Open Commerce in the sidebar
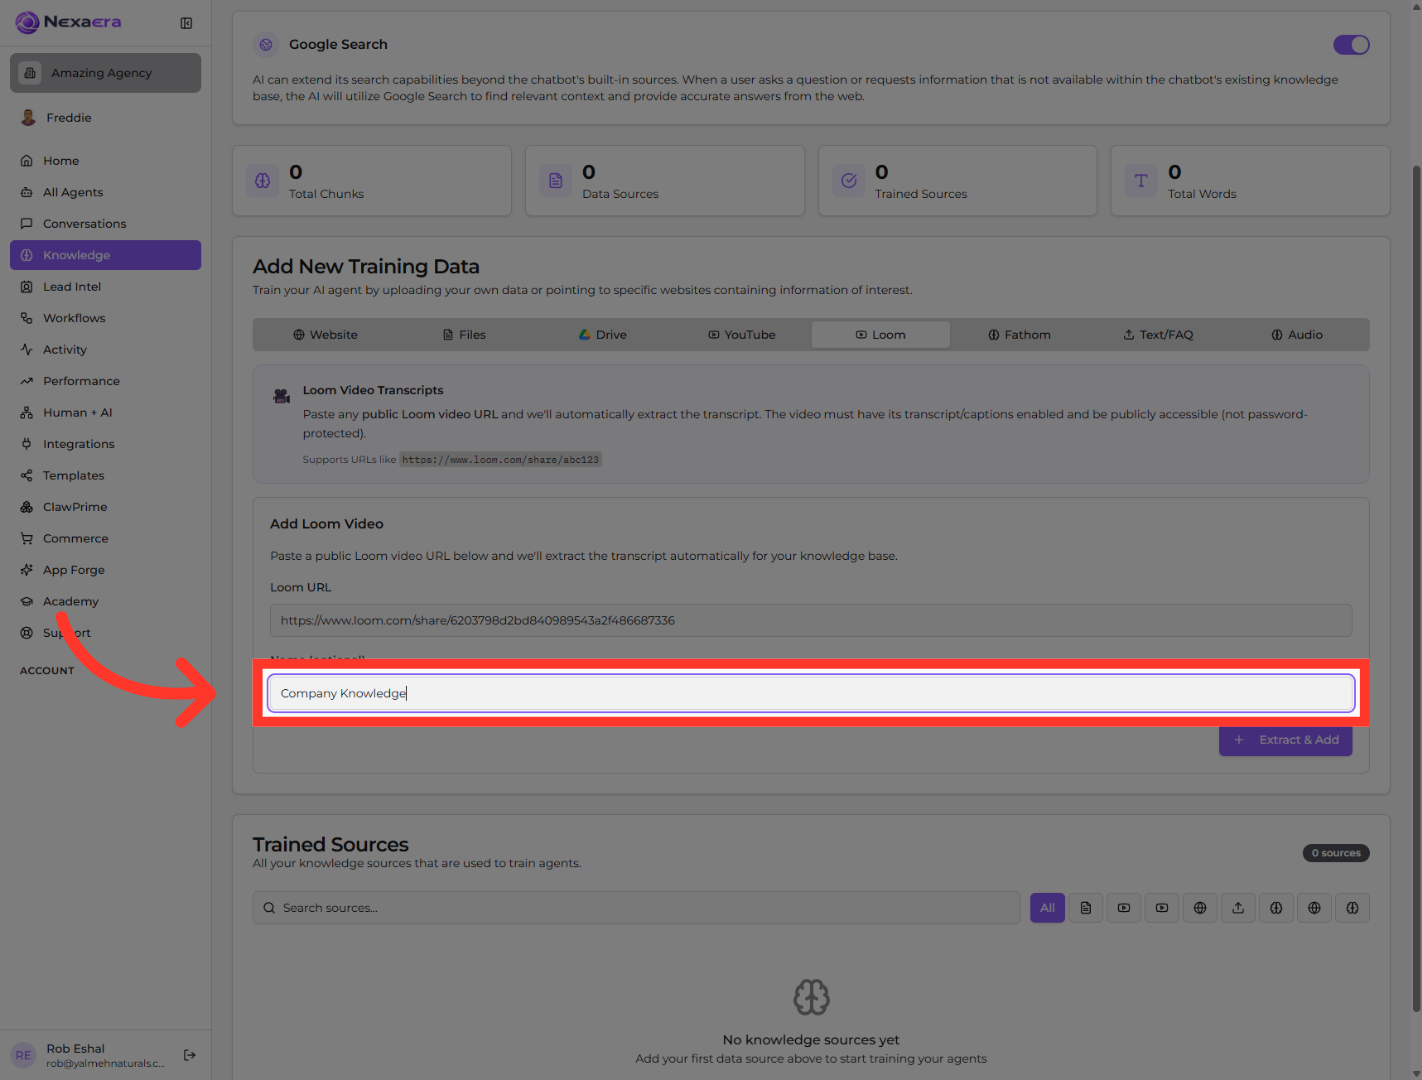The image size is (1422, 1080). pos(105,539)
